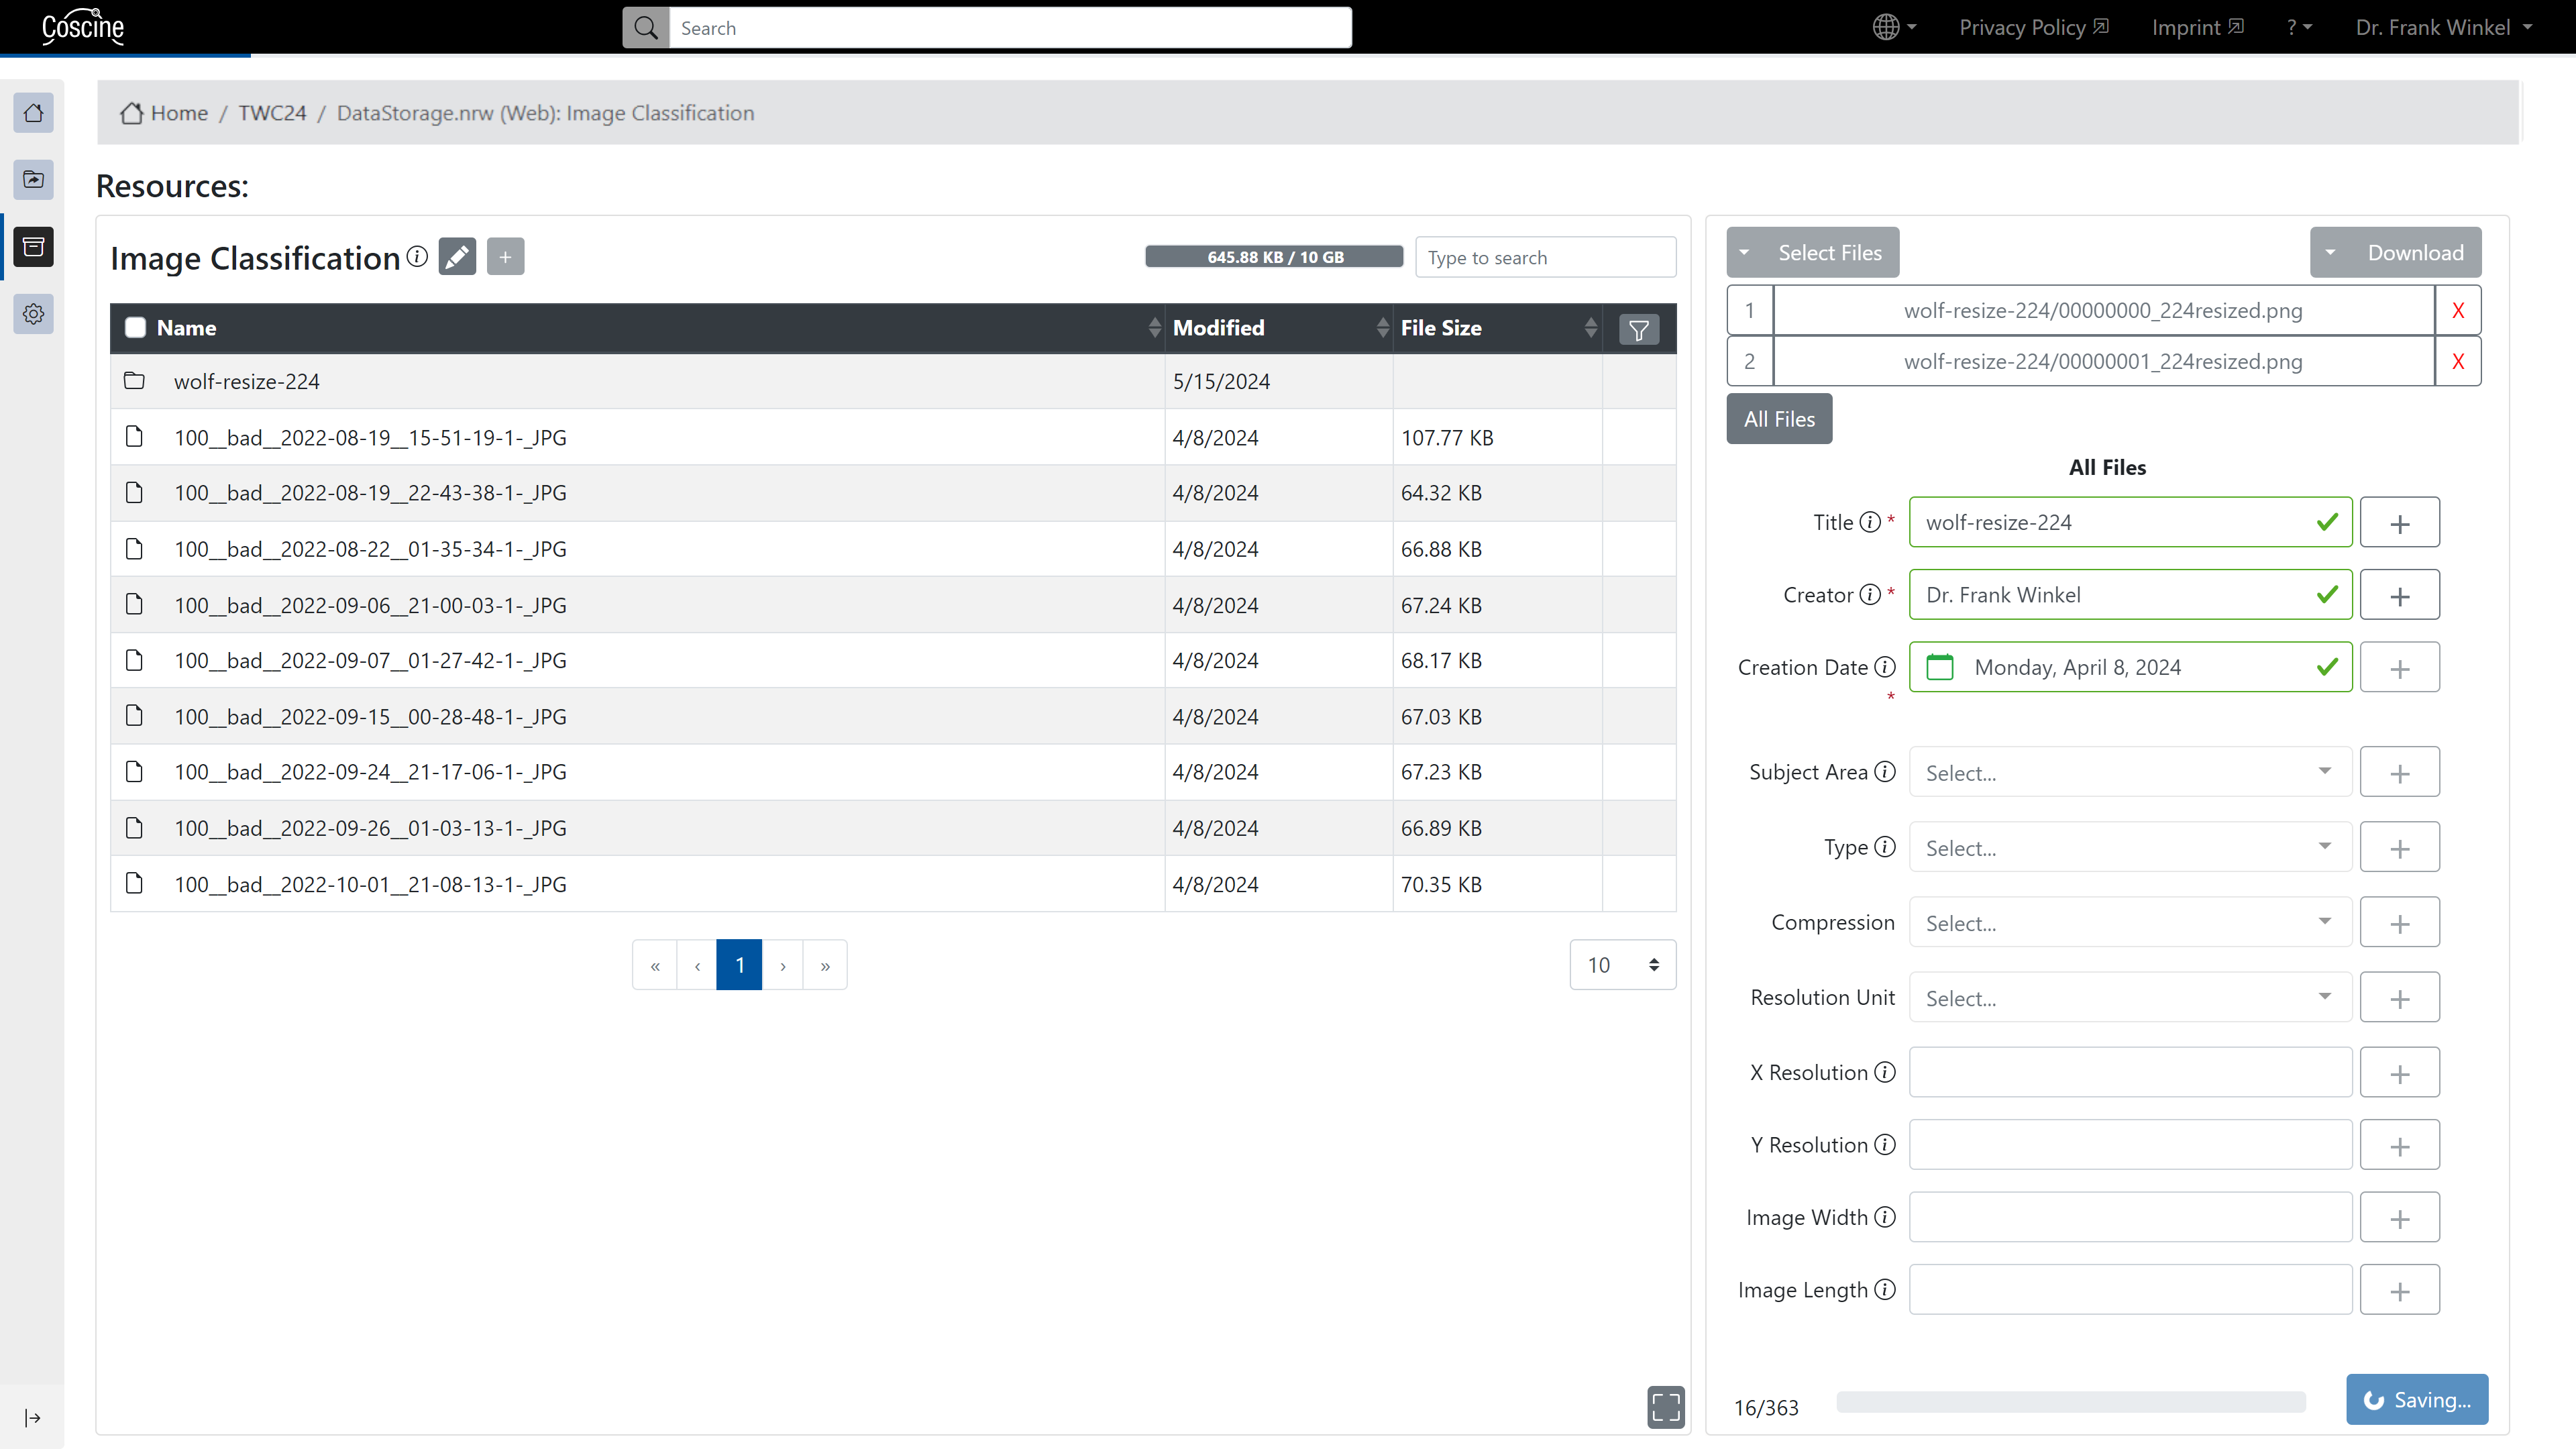The height and width of the screenshot is (1449, 2576).
Task: Open the Creation Date calendar icon
Action: pyautogui.click(x=1939, y=667)
